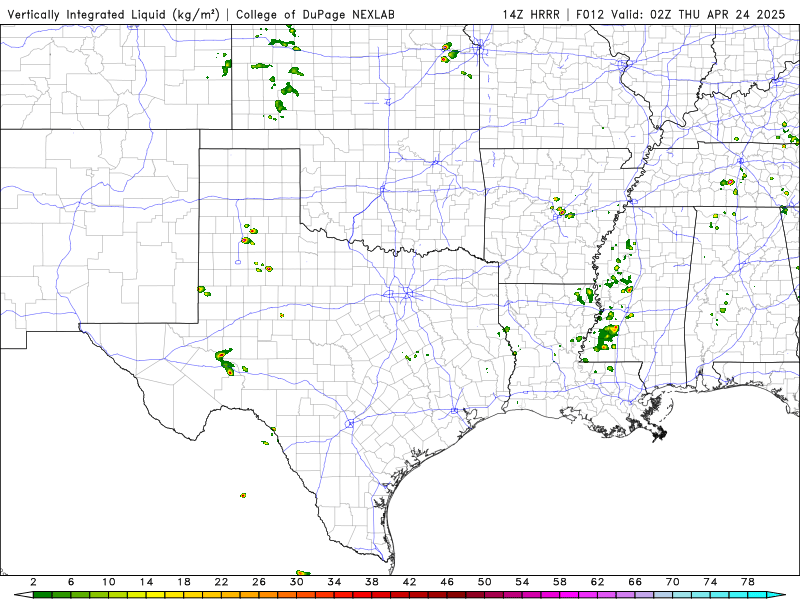Click the color scale label '22'
Screen dimensions: 800x600
(221, 582)
